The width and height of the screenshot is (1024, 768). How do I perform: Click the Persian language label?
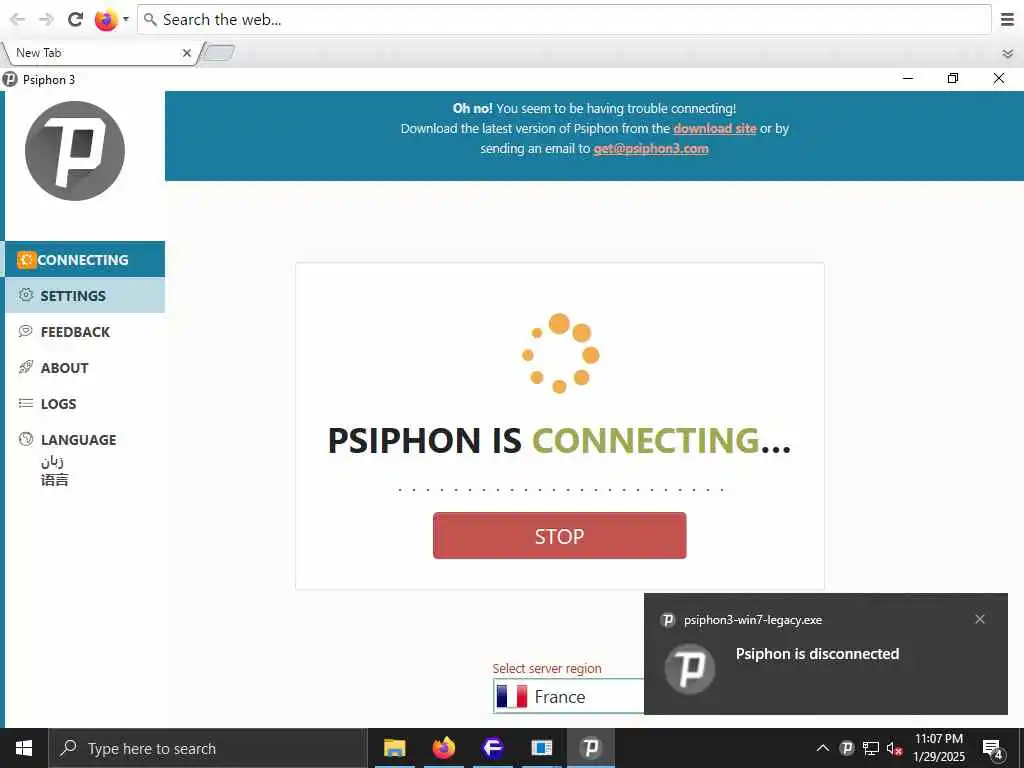52,462
